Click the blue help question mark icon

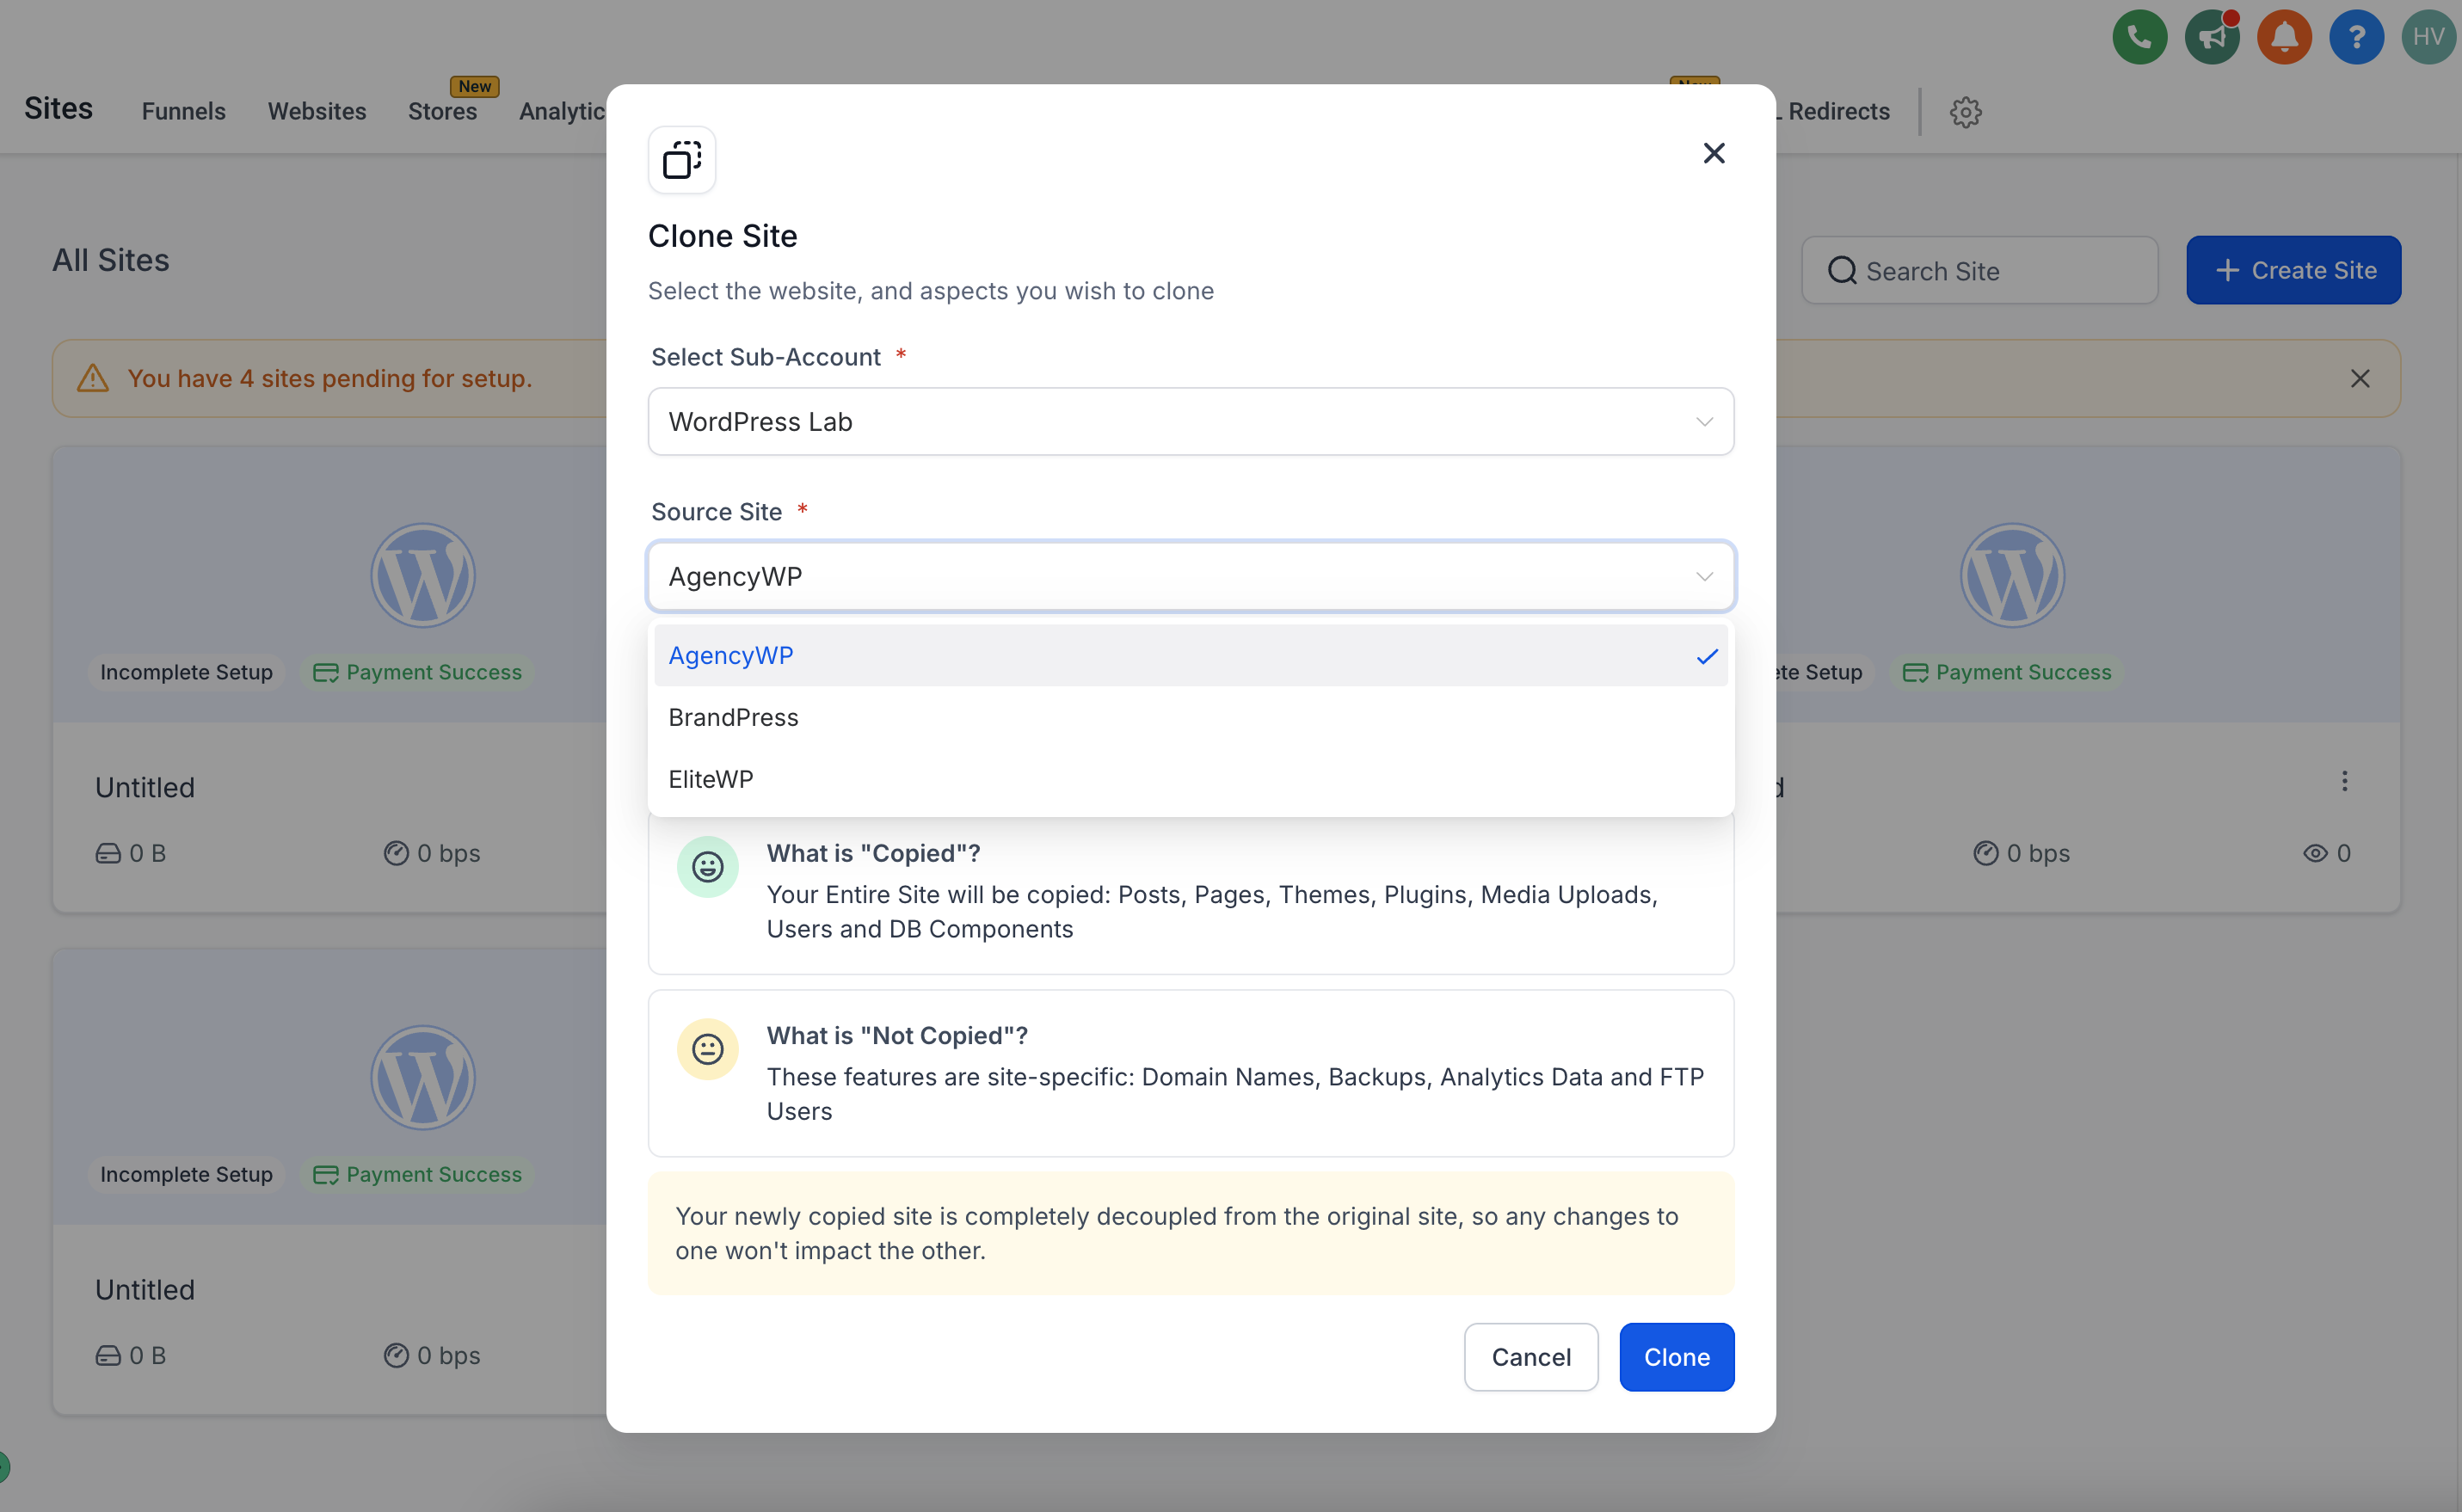(x=2356, y=38)
